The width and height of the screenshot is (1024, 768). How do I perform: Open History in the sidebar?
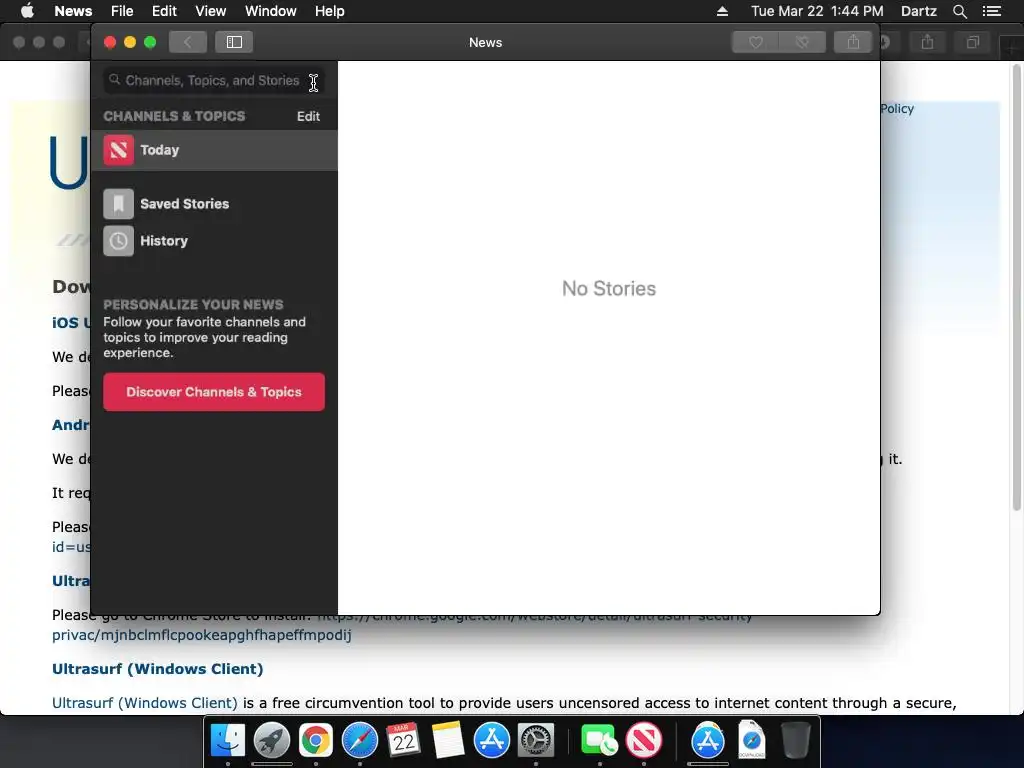click(214, 241)
